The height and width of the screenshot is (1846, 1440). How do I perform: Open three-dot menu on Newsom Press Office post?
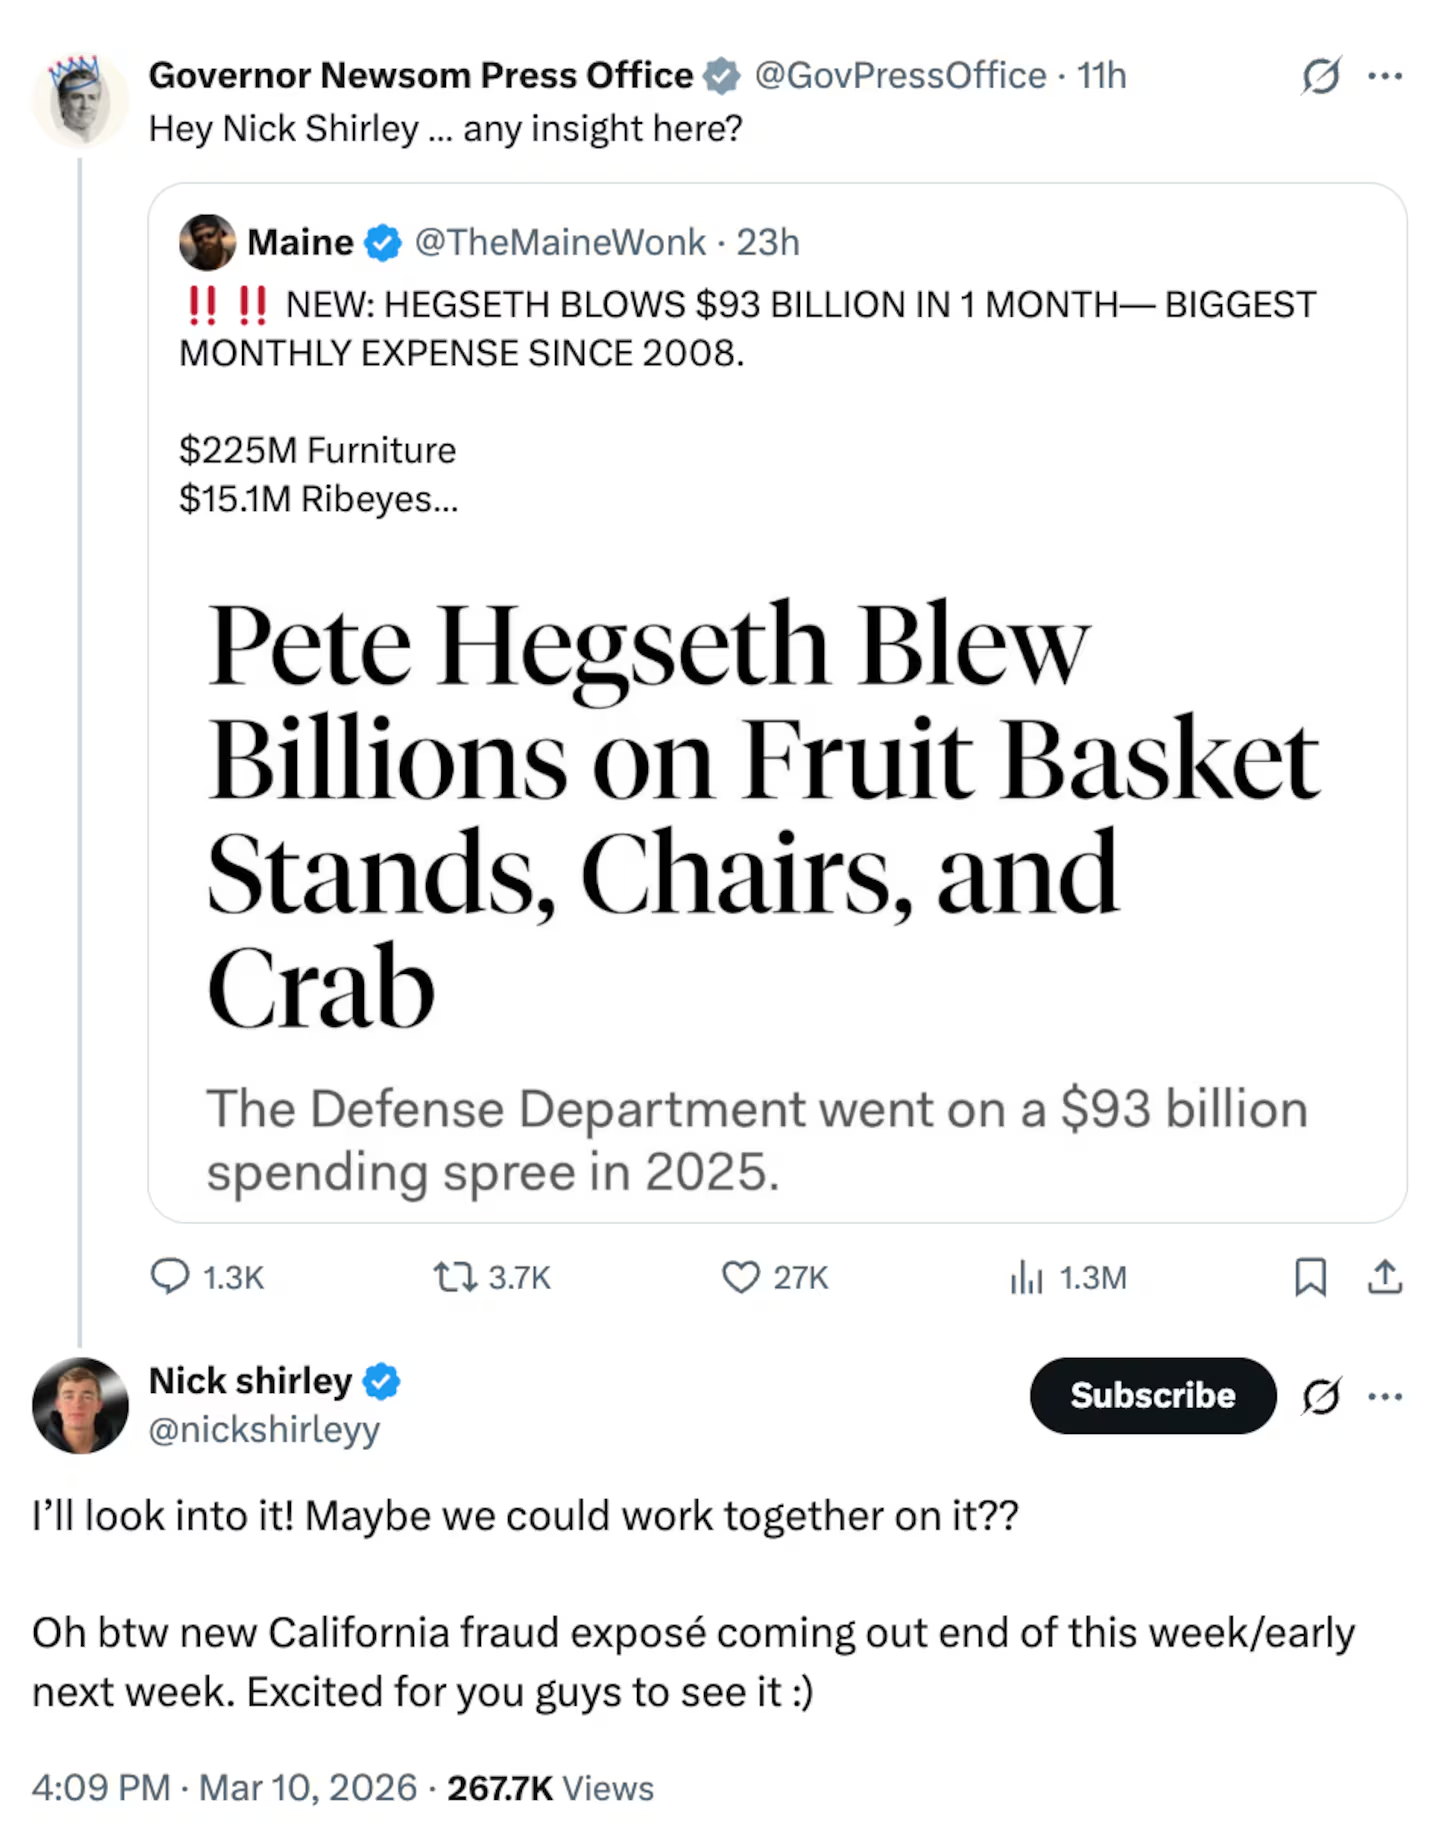[1385, 76]
